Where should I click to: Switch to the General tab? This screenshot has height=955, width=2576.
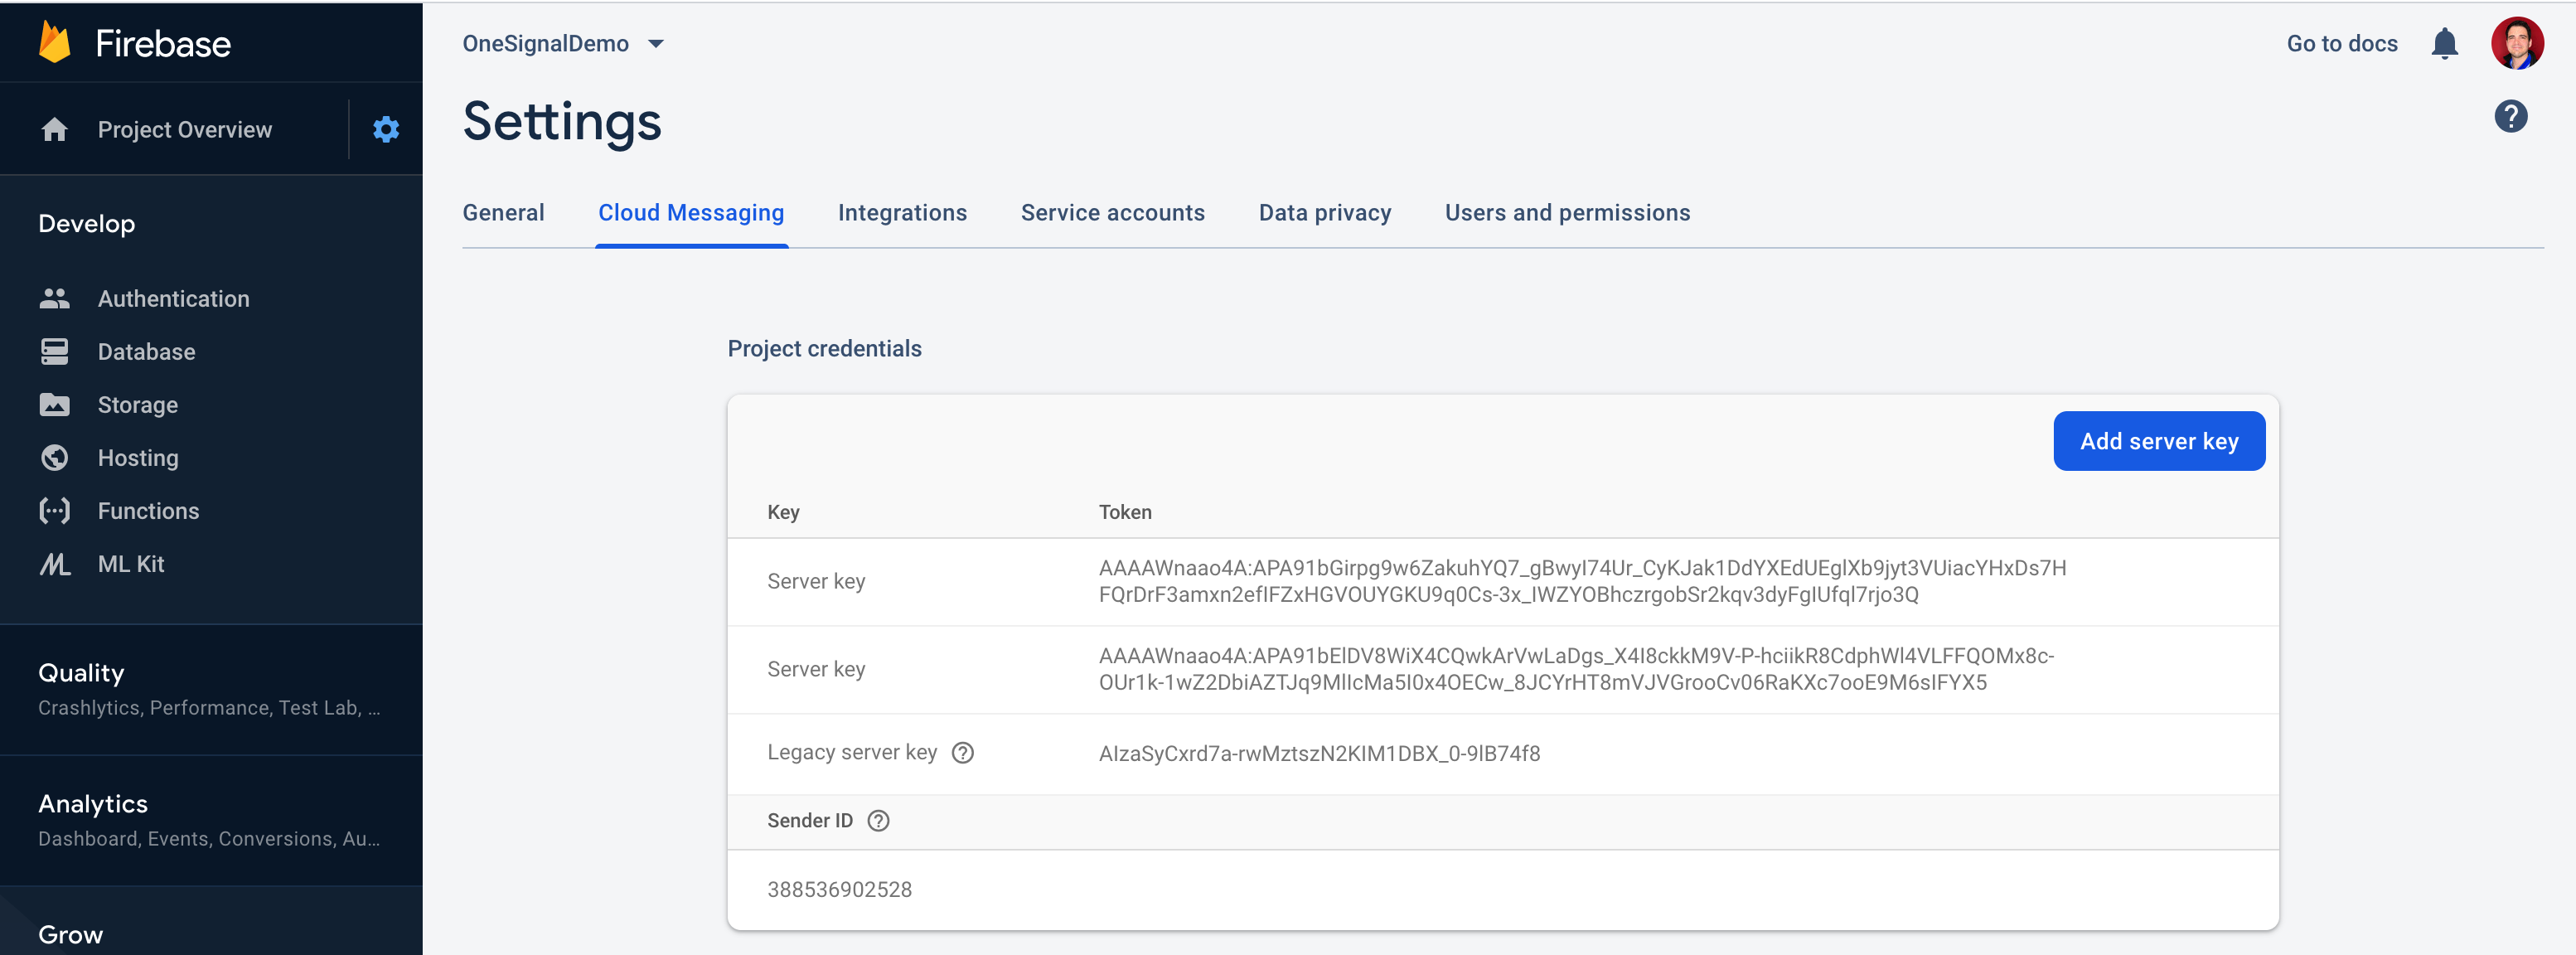coord(503,213)
